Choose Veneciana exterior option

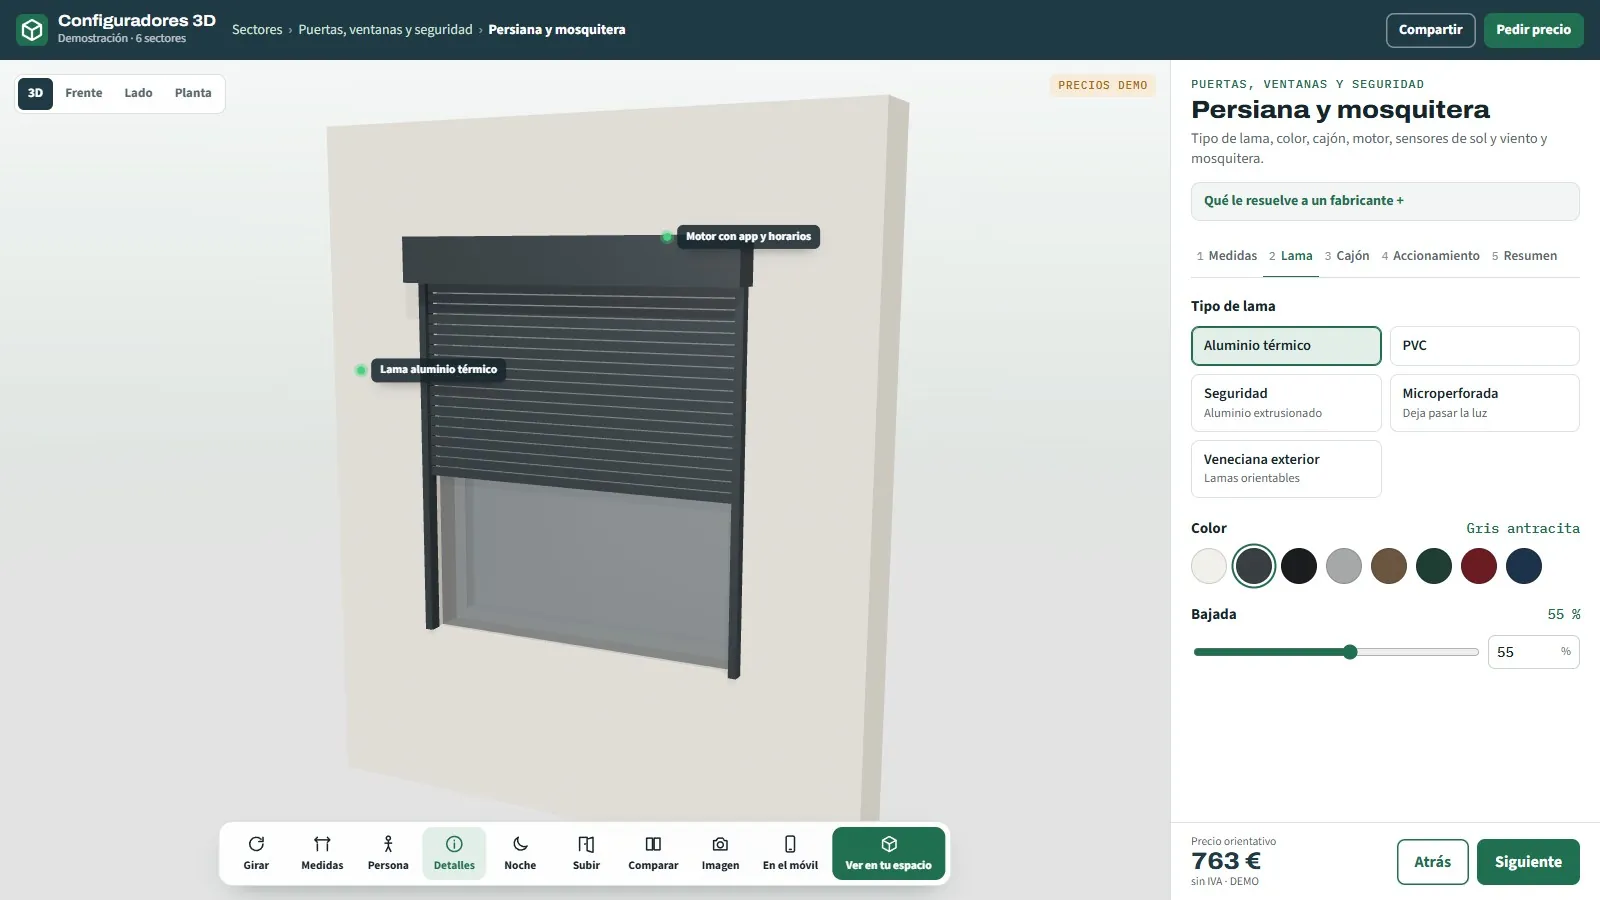click(1286, 469)
